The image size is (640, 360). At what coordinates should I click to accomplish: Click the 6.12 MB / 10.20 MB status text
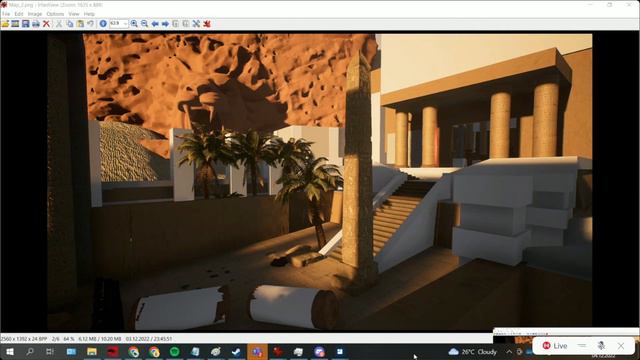[x=100, y=339]
